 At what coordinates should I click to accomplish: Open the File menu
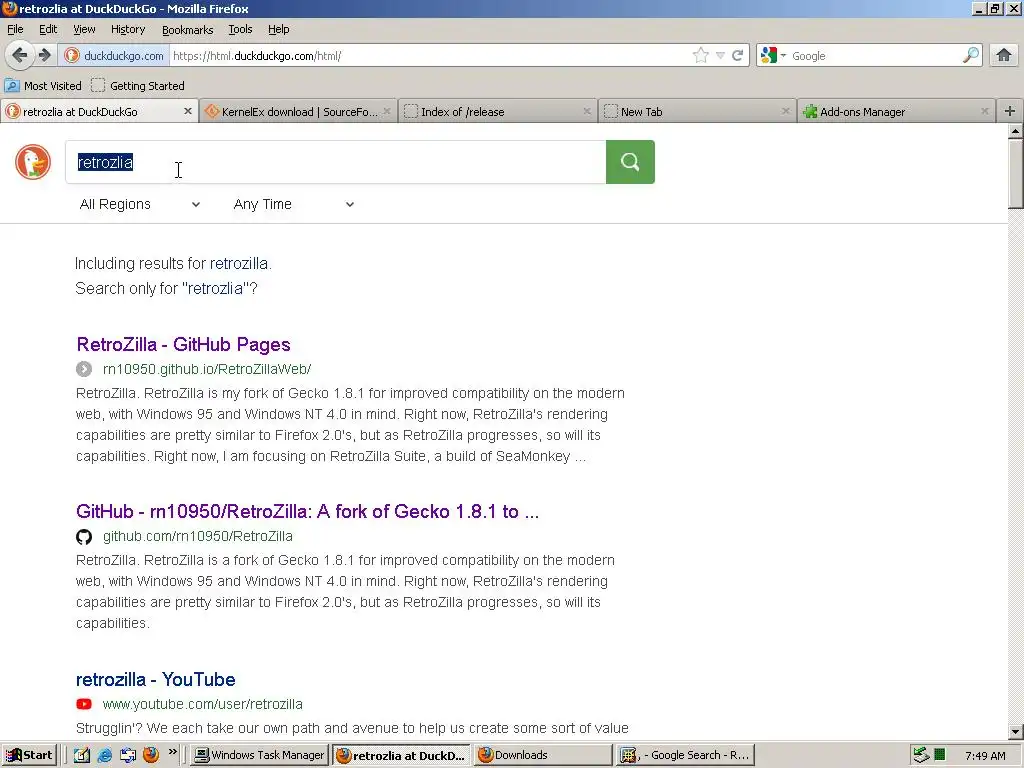15,29
